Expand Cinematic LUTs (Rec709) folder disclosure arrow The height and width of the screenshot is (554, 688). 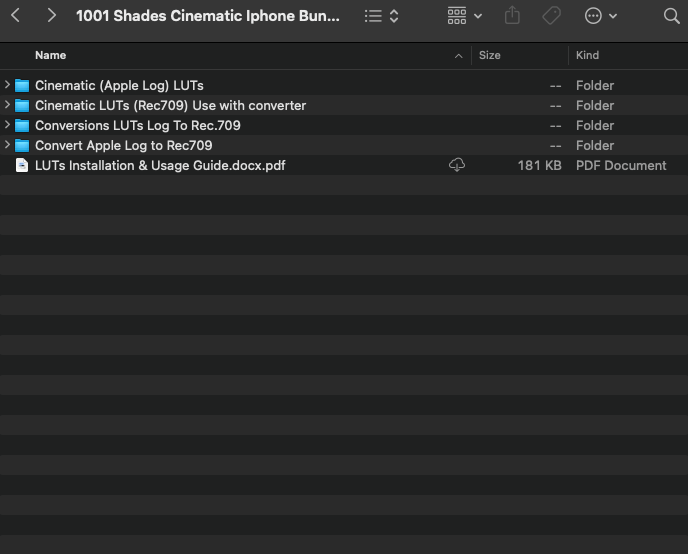coord(7,105)
